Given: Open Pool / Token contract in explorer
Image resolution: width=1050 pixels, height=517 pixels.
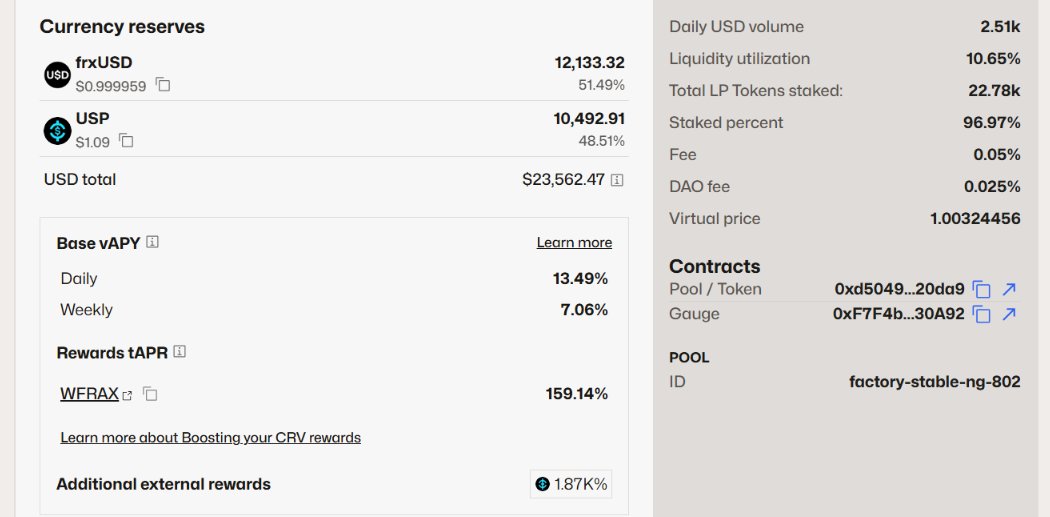Looking at the screenshot, I should tap(1008, 289).
